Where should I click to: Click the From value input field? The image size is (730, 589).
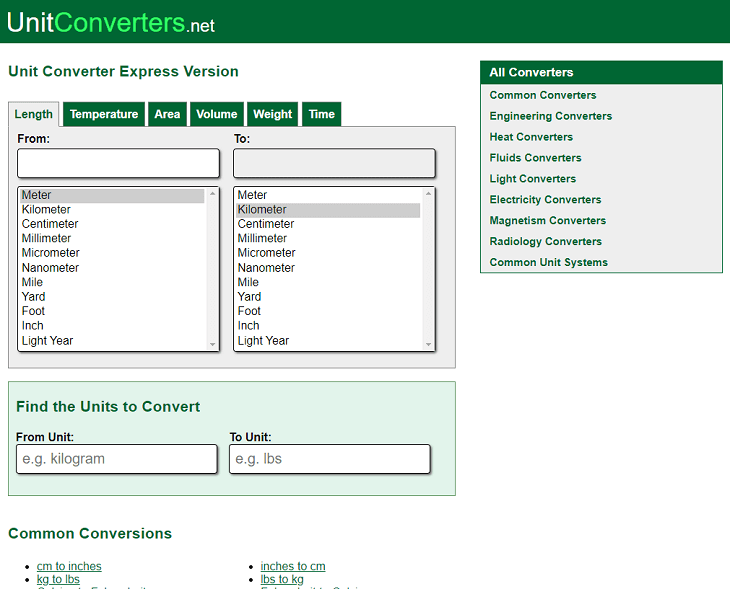click(x=118, y=163)
